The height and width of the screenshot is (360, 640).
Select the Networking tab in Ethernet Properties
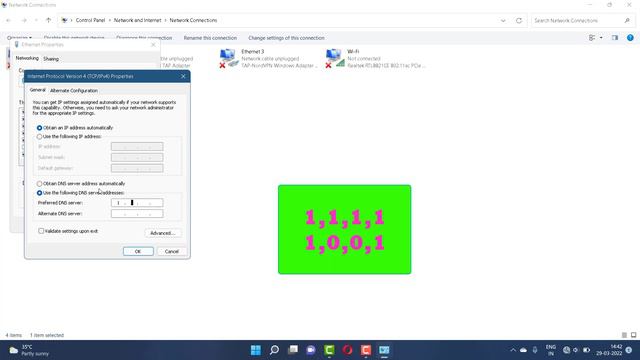click(27, 58)
